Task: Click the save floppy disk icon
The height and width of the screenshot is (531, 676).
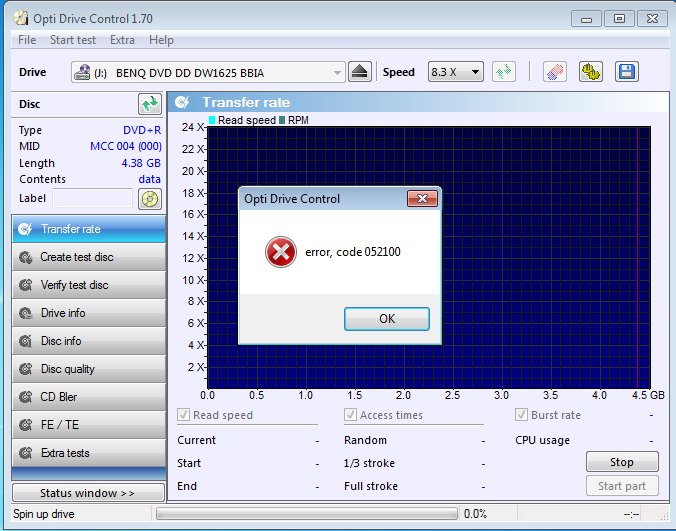Action: 626,72
